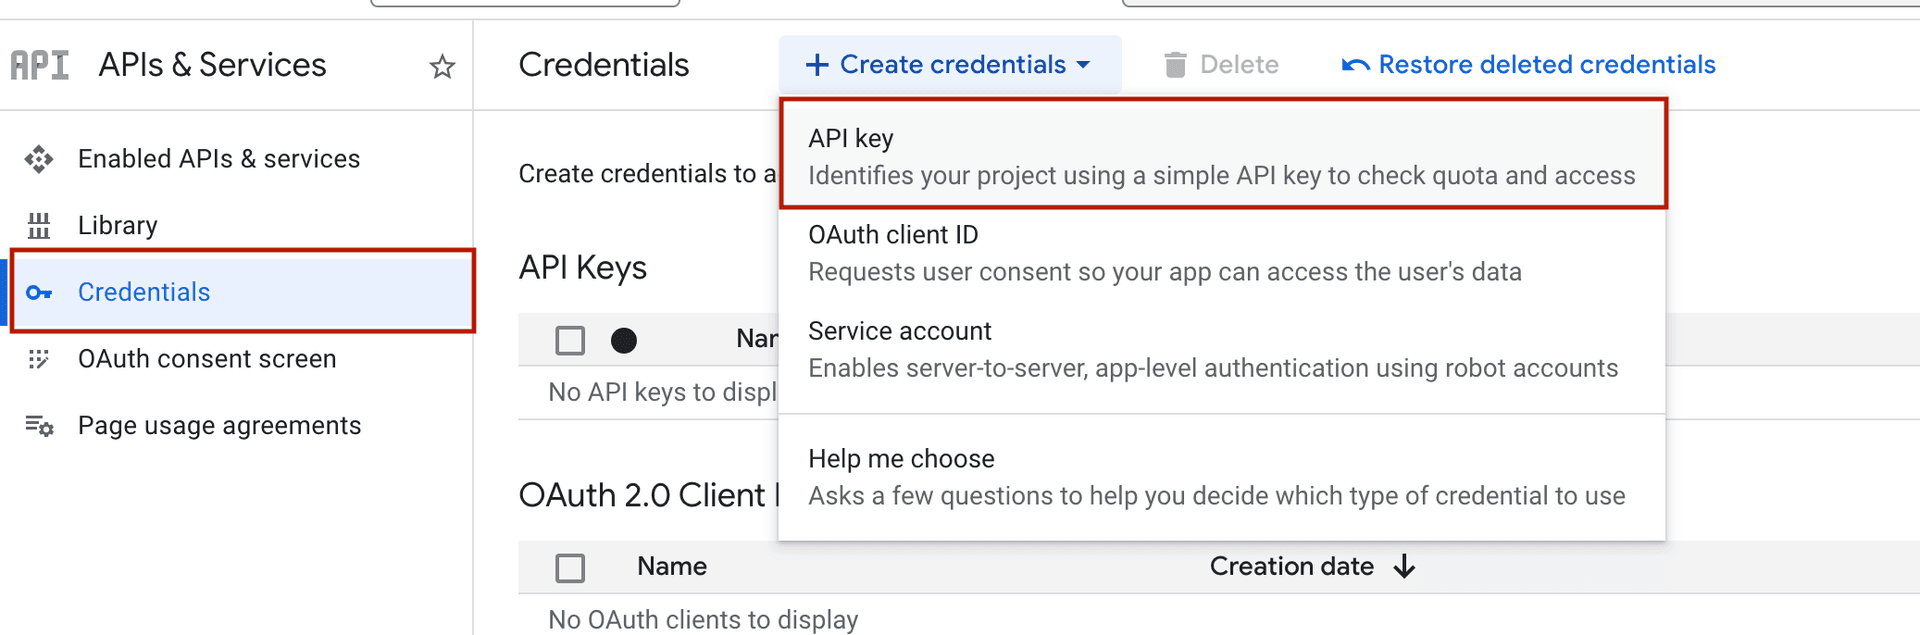
Task: Select OAuth client ID menu entry
Action: [893, 234]
